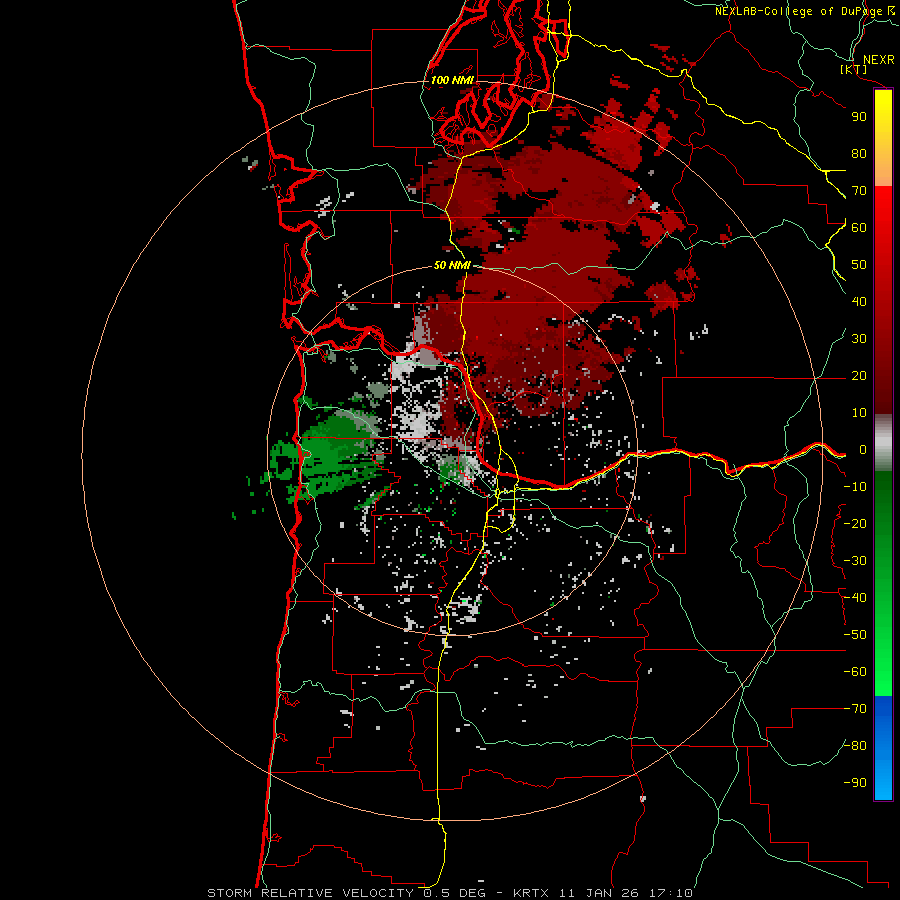Click the -40 value on the velocity scale
The height and width of the screenshot is (900, 900).
pos(855,598)
